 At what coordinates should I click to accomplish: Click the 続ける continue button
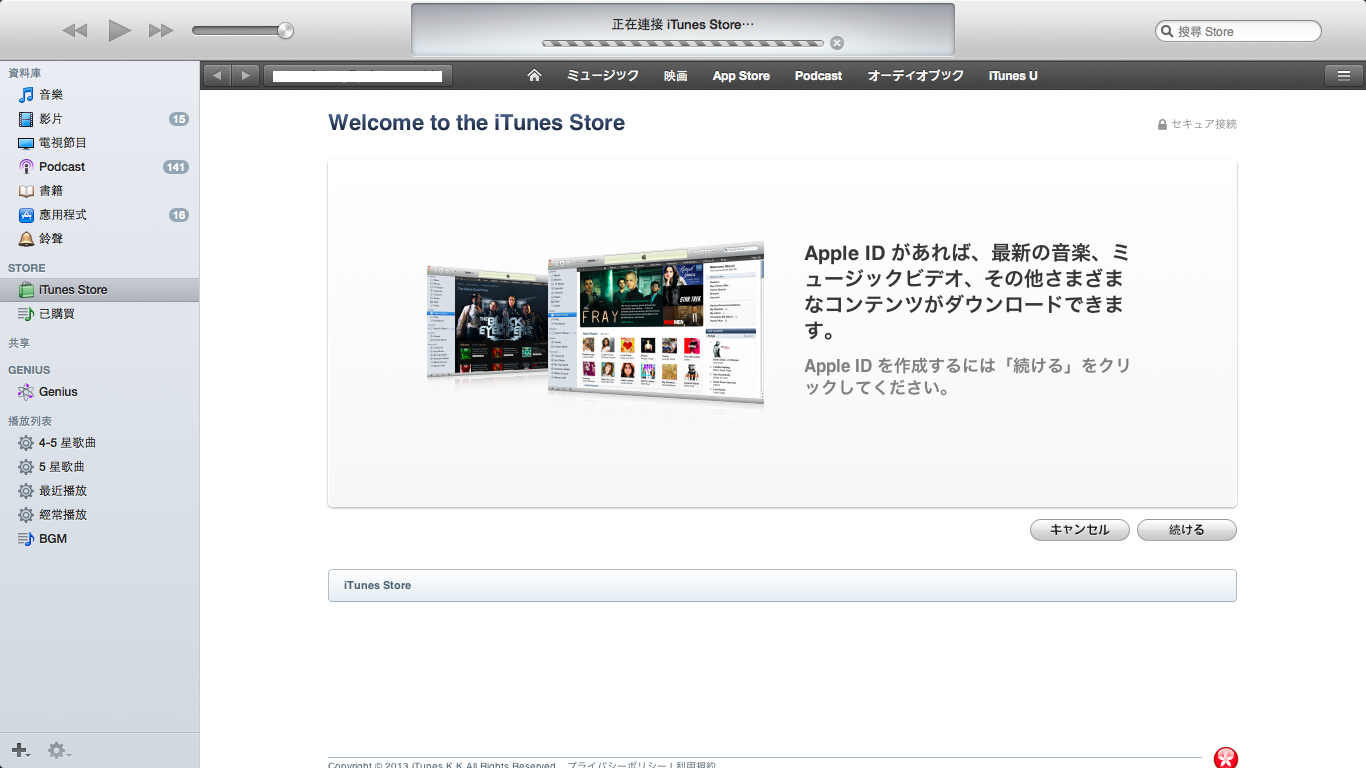pos(1186,530)
